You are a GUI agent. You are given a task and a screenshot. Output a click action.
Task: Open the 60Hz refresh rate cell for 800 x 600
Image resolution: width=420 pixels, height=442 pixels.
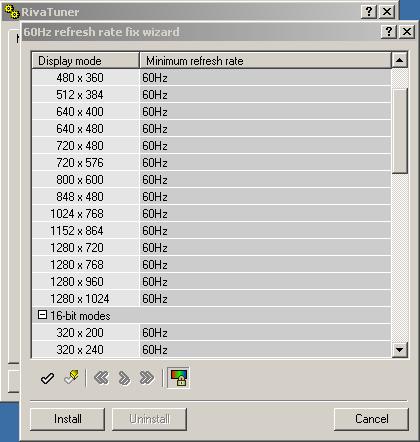coord(265,180)
